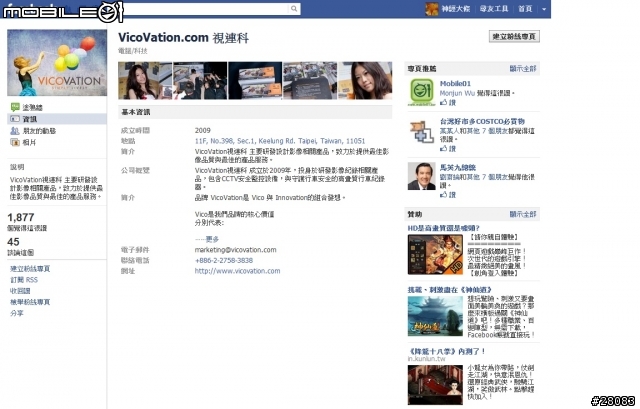Select the 朋友的動態 tab in sidebar
The image size is (640, 409).
39,131
